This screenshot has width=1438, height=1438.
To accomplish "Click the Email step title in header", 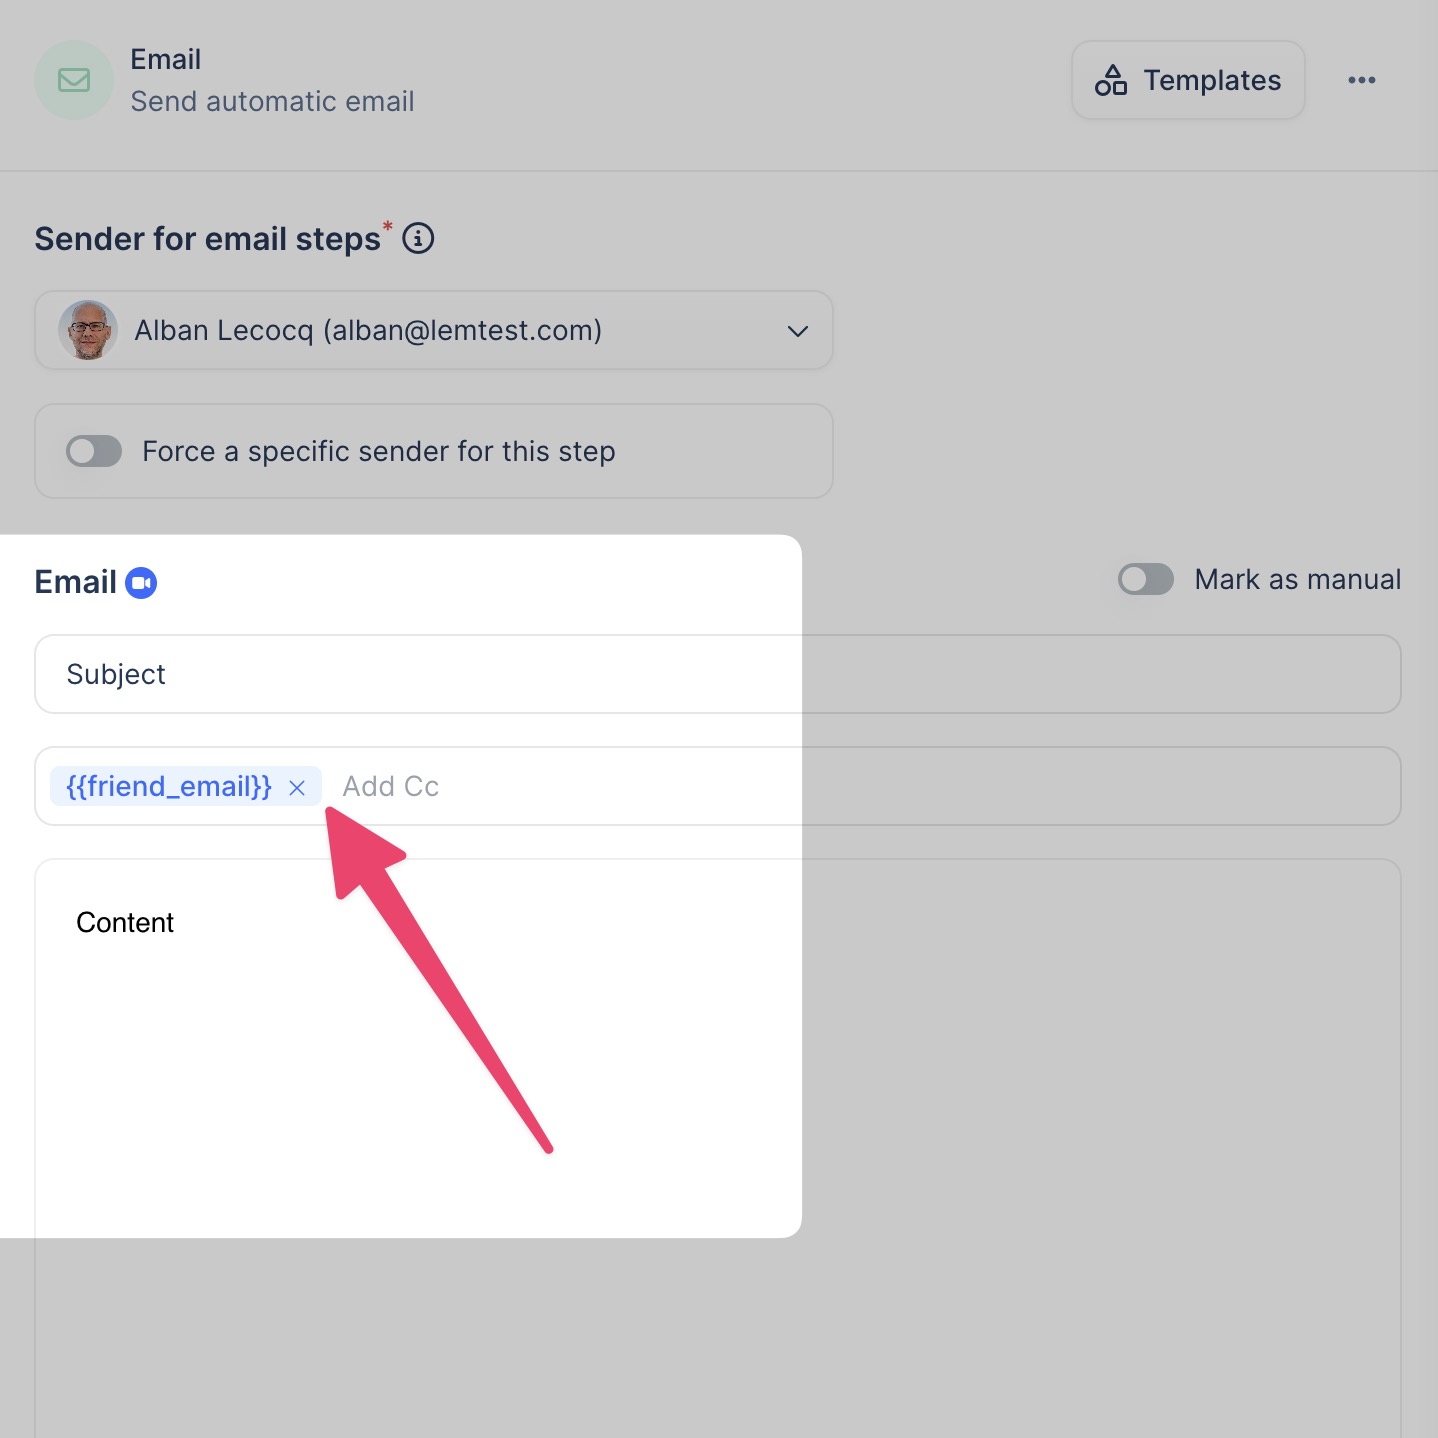I will [x=166, y=60].
